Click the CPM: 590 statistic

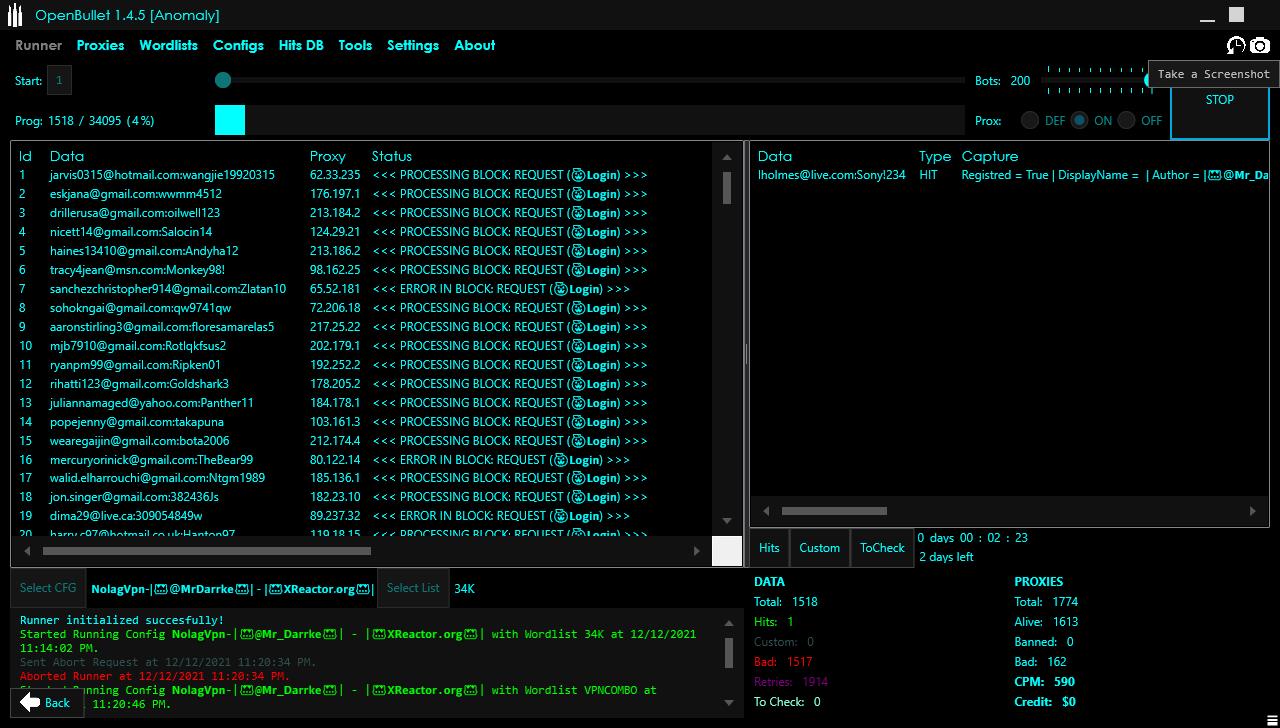(1044, 682)
